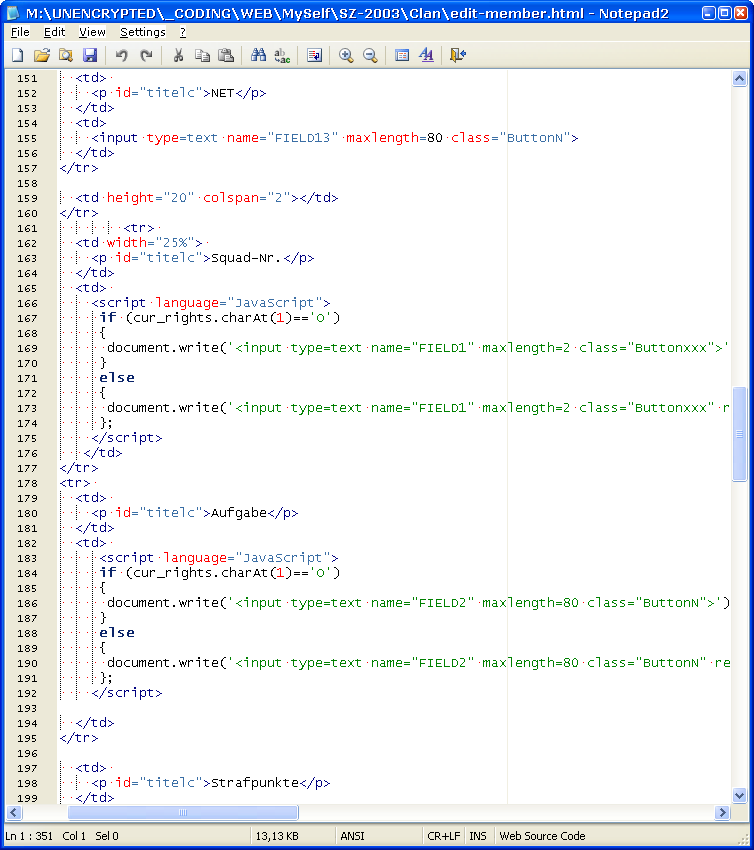Open the View menu
754x850 pixels.
tap(92, 32)
